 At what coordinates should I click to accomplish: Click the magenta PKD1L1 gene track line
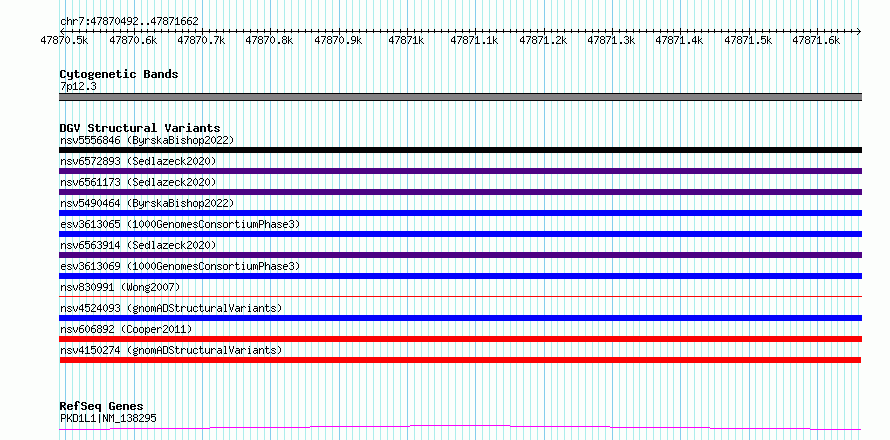pyautogui.click(x=460, y=427)
